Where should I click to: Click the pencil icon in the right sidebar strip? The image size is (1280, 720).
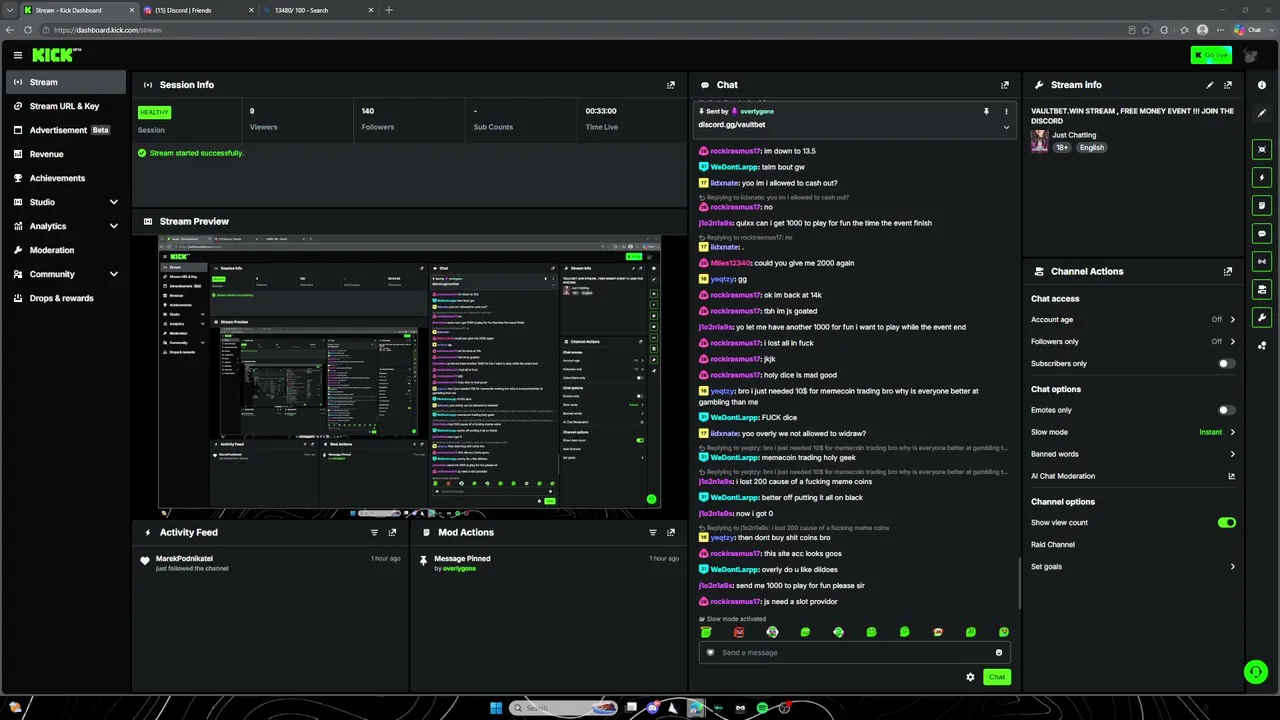(1262, 113)
